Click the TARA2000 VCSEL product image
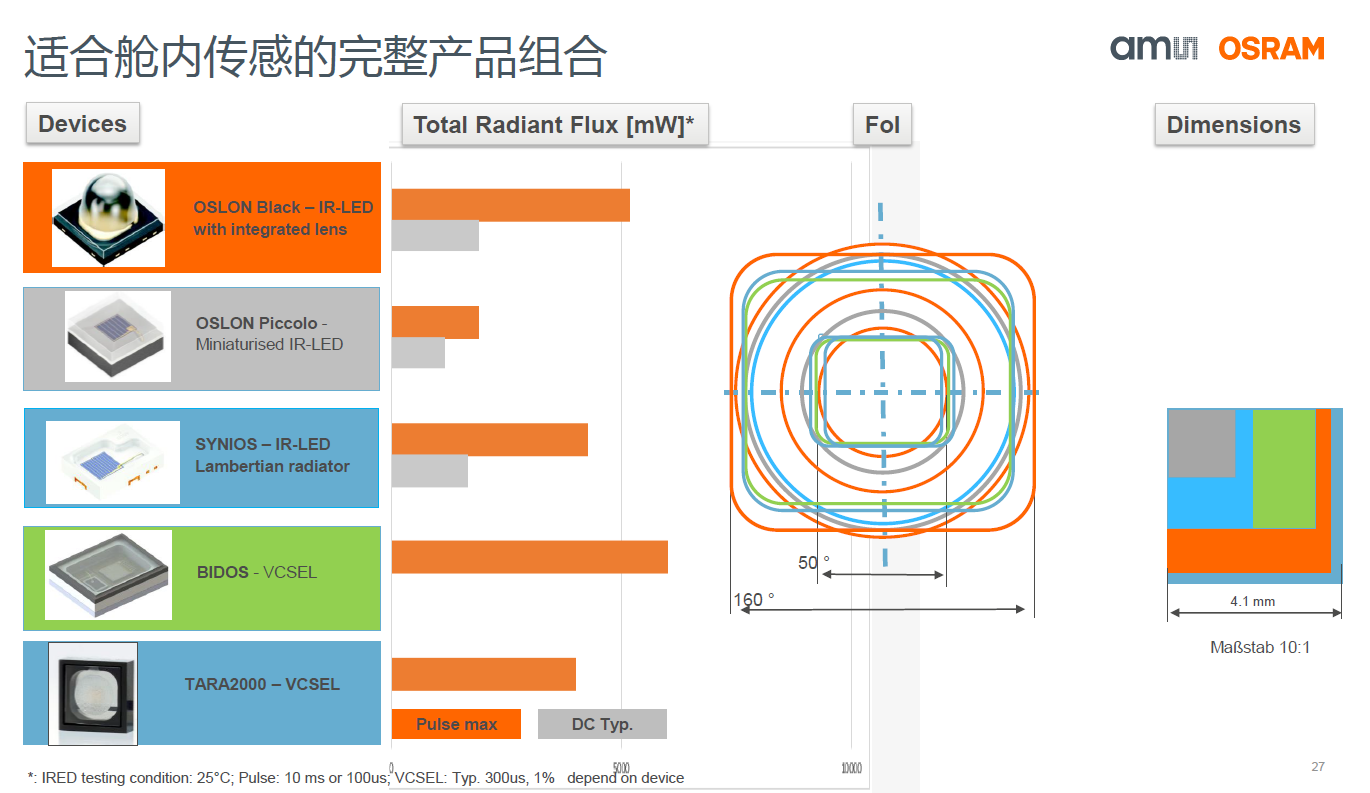Viewport: 1370px width, 793px height. click(x=93, y=693)
